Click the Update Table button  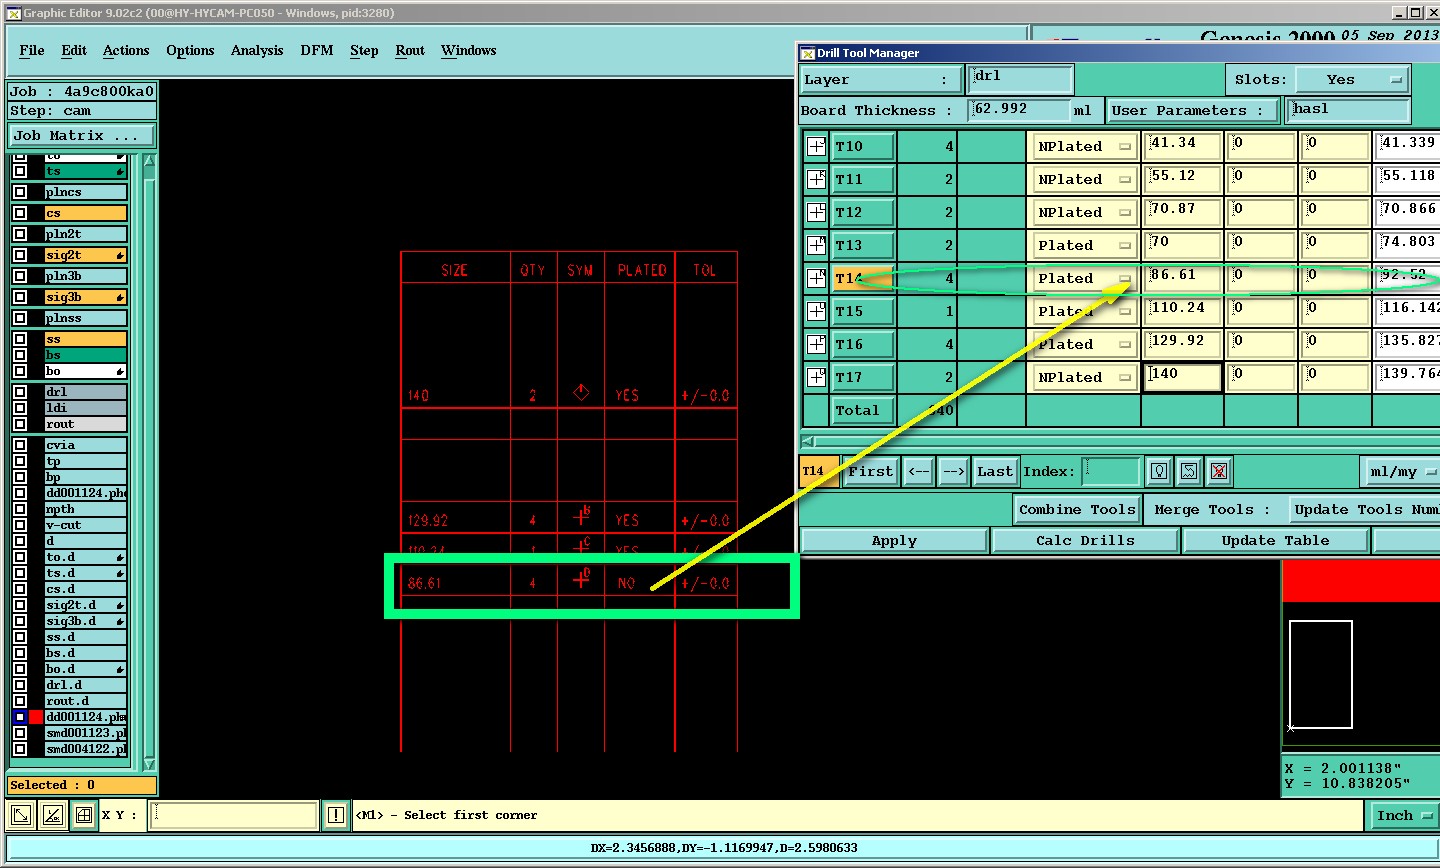tap(1275, 540)
